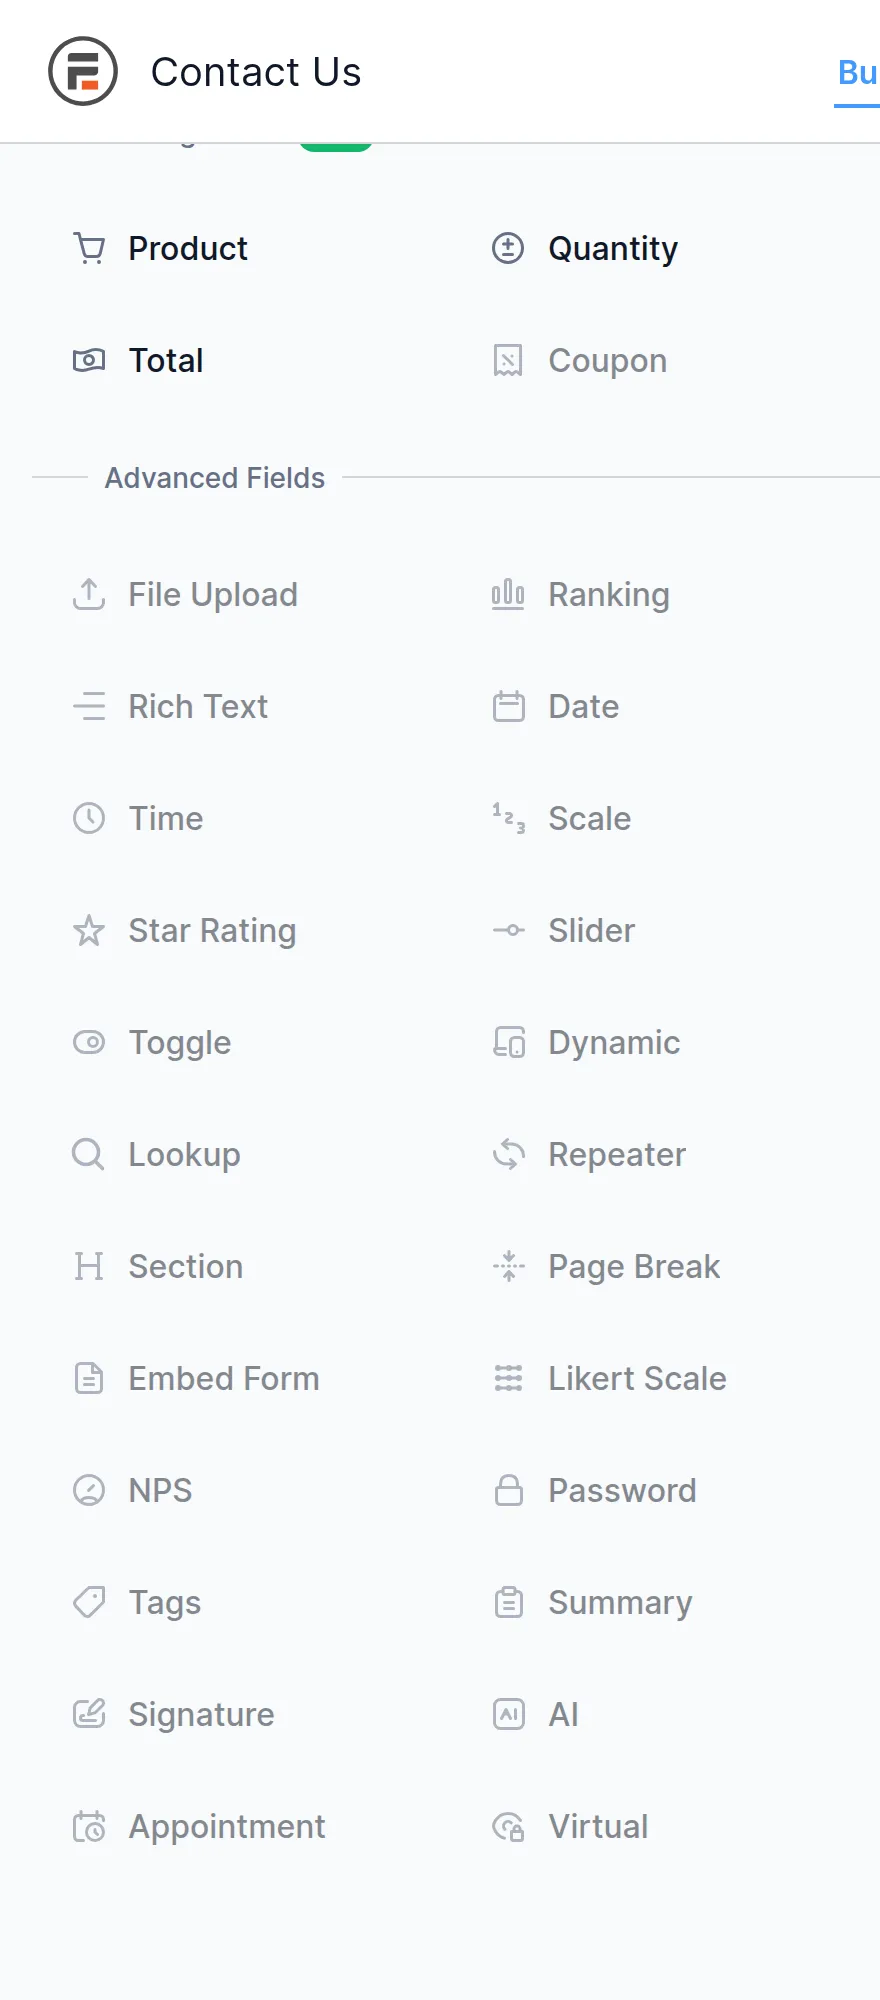Click the Formidable Forms logo icon
Viewport: 880px width, 2000px height.
point(83,71)
